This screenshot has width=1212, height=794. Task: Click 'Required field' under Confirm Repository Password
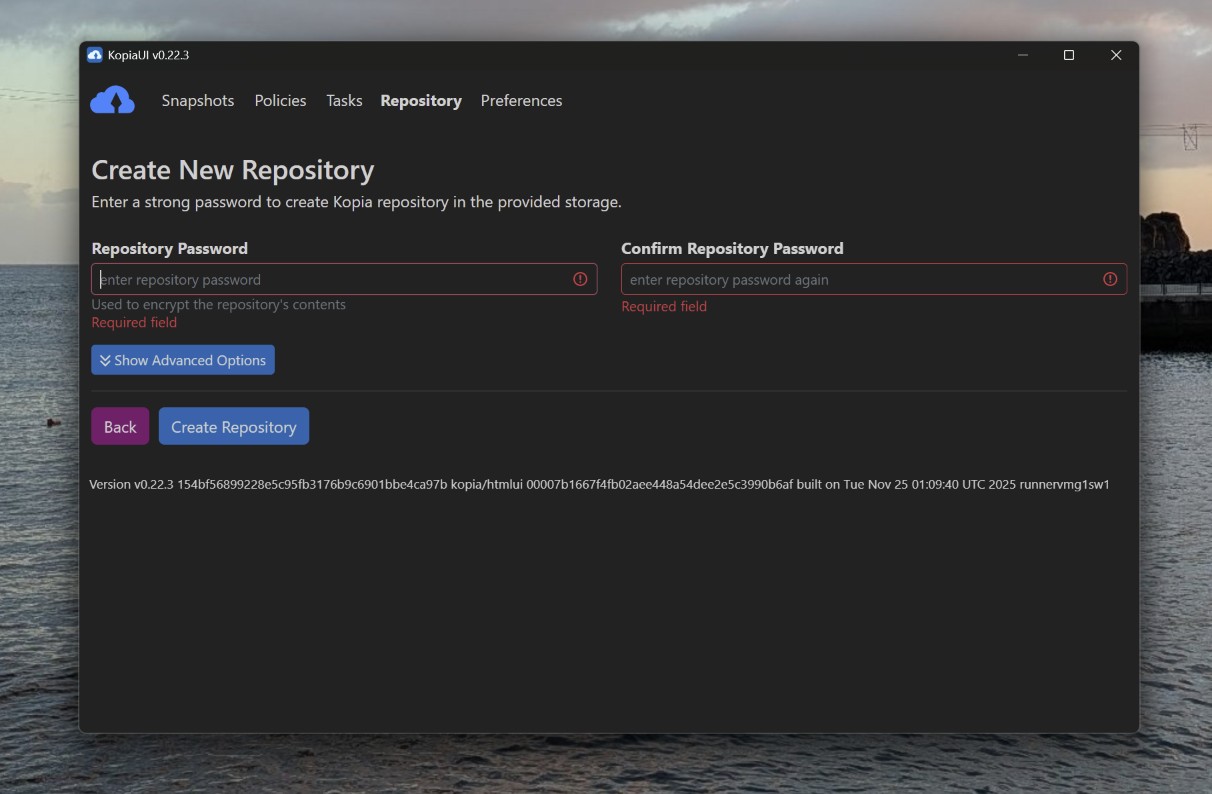click(x=664, y=306)
